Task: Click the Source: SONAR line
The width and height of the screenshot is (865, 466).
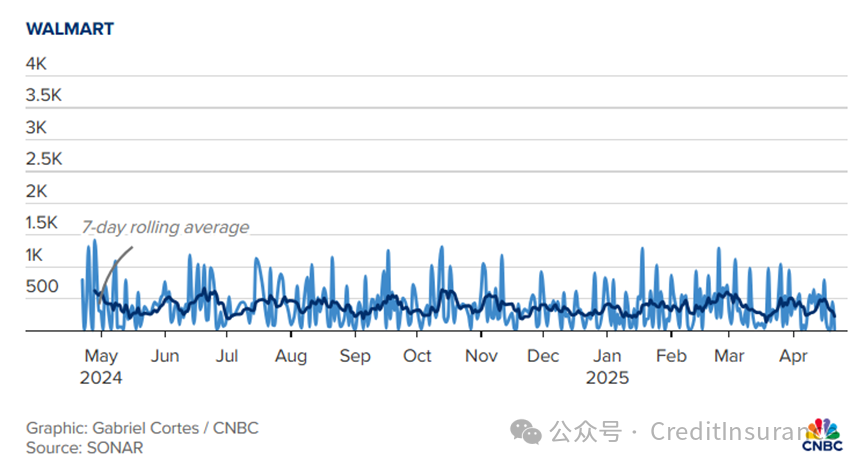Action: 84,447
